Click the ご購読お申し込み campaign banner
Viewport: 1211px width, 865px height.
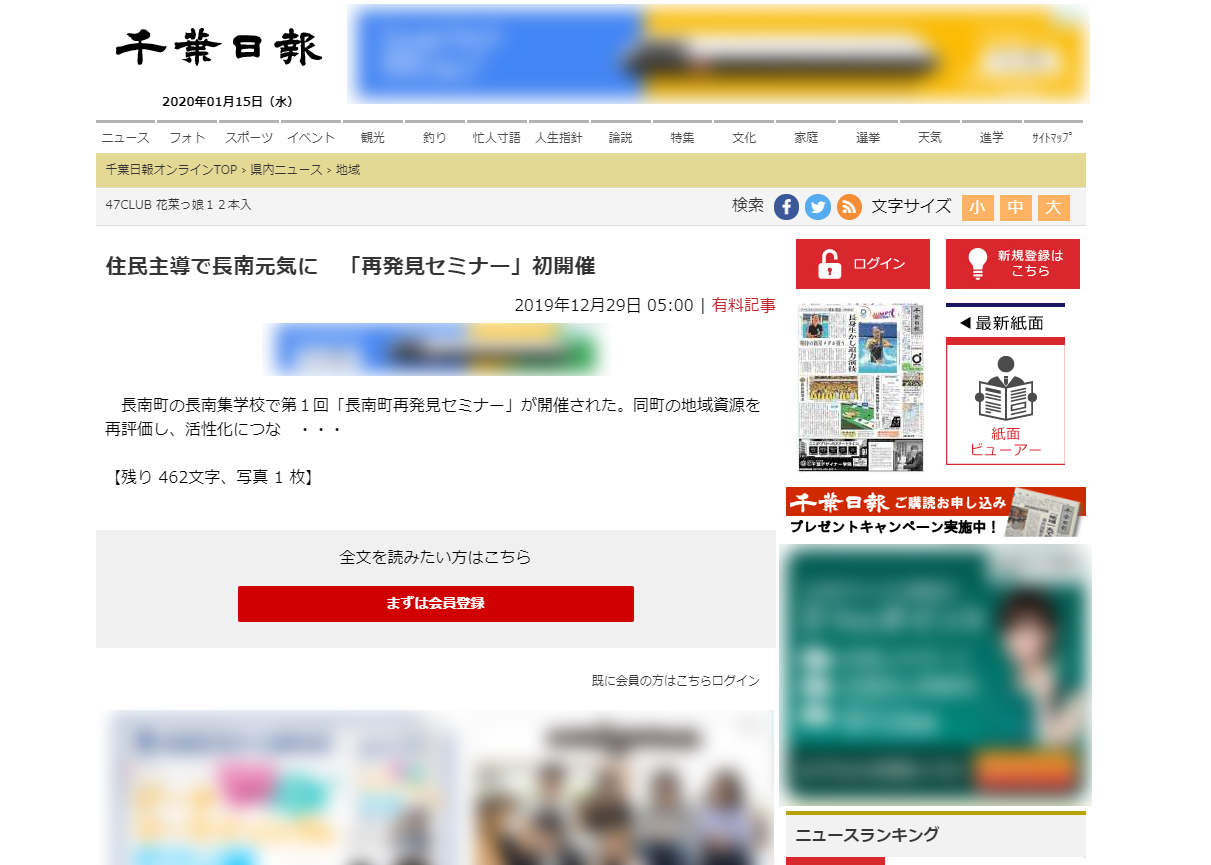(935, 511)
